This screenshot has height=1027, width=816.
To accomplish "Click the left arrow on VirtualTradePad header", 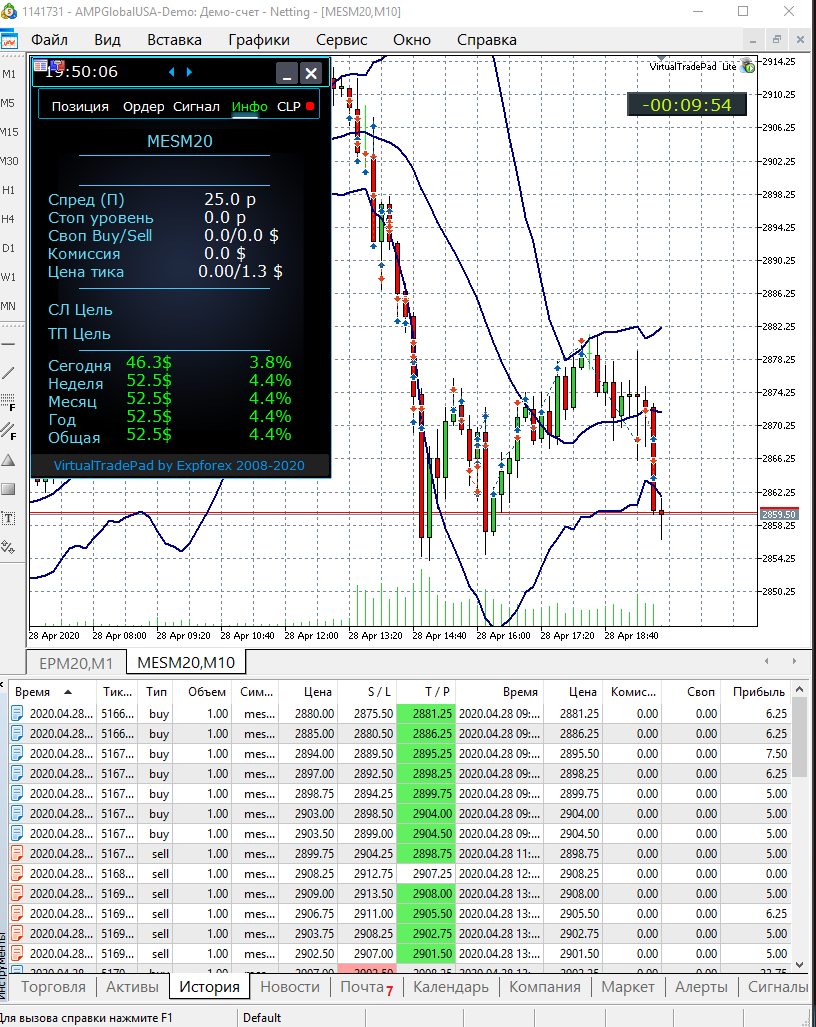I will (172, 72).
